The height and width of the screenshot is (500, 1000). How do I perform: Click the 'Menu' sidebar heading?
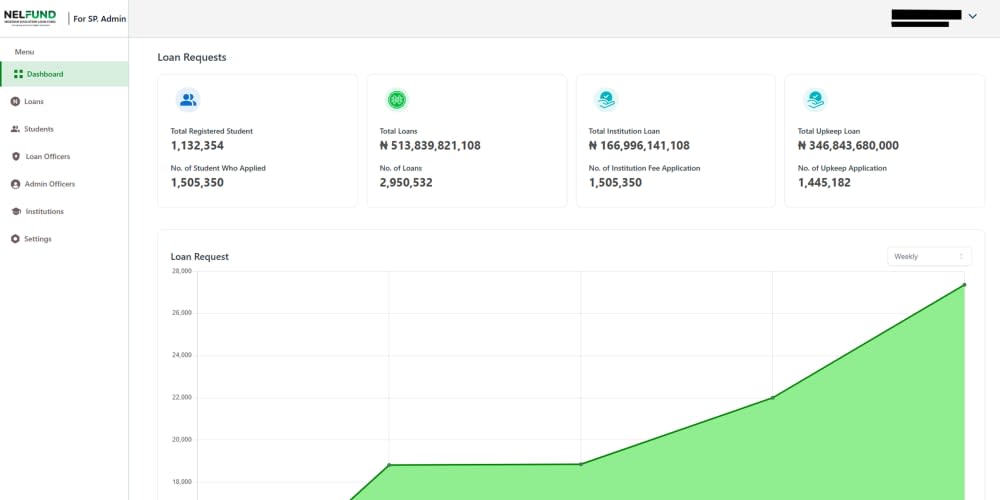click(24, 52)
